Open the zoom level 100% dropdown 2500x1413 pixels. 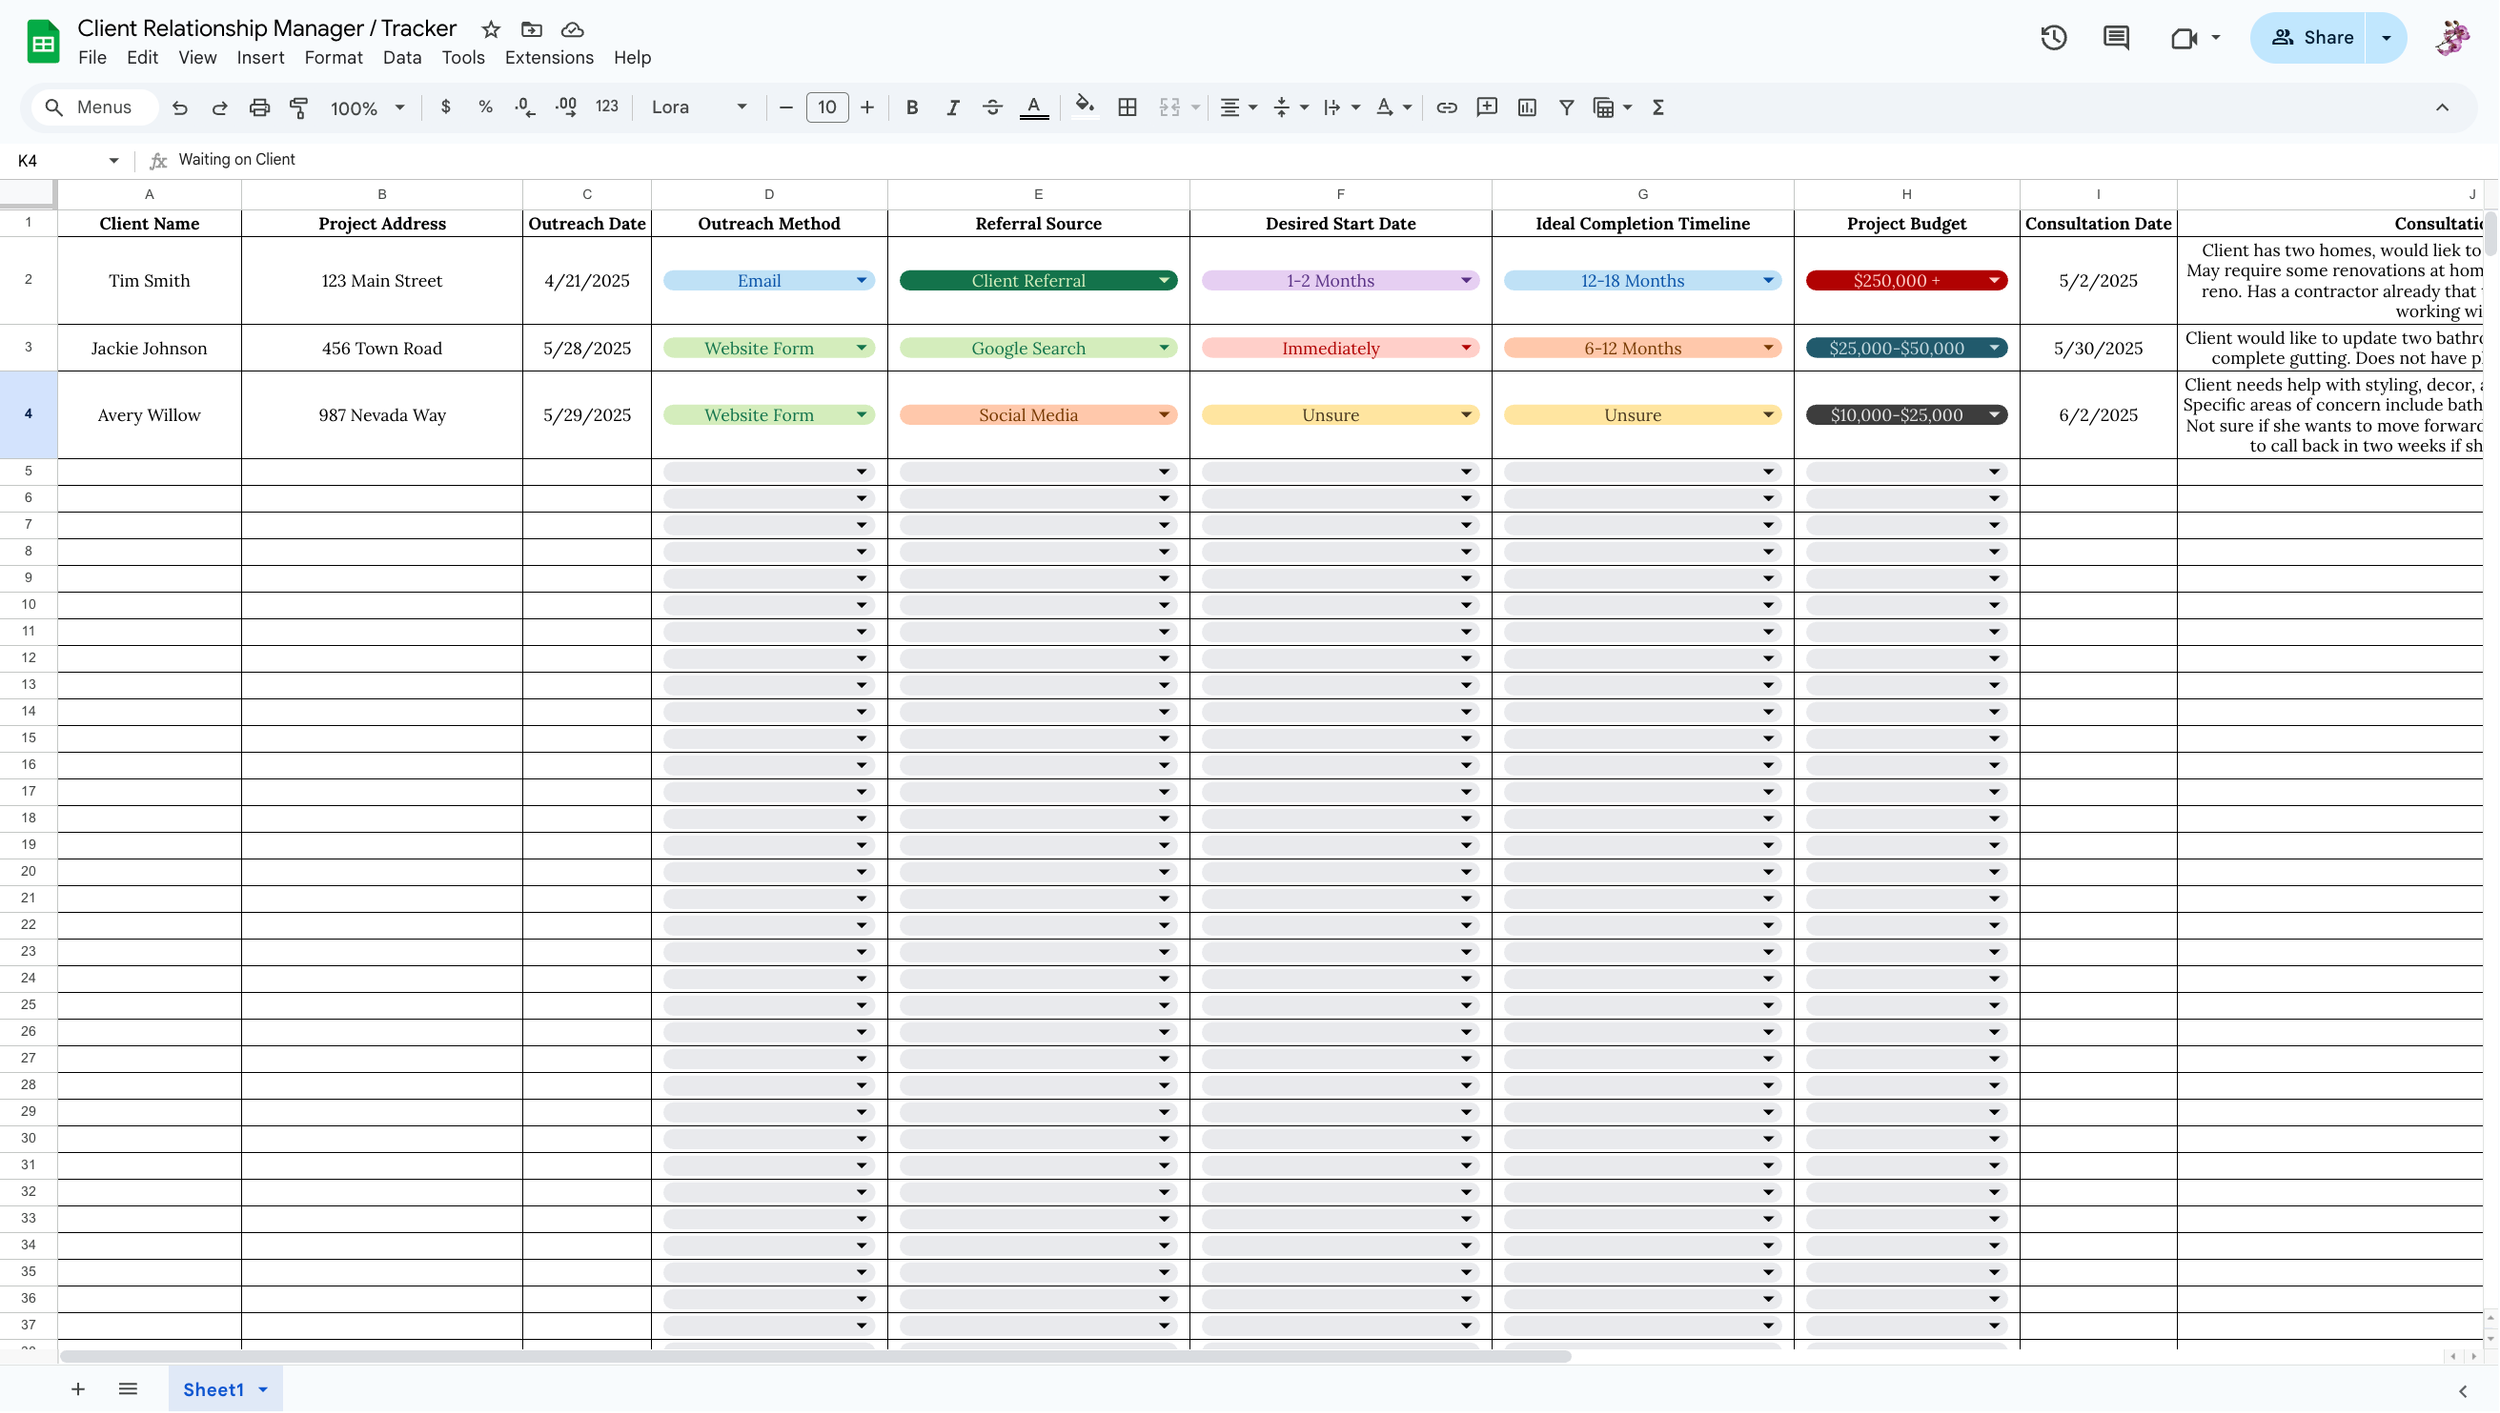[x=367, y=108]
